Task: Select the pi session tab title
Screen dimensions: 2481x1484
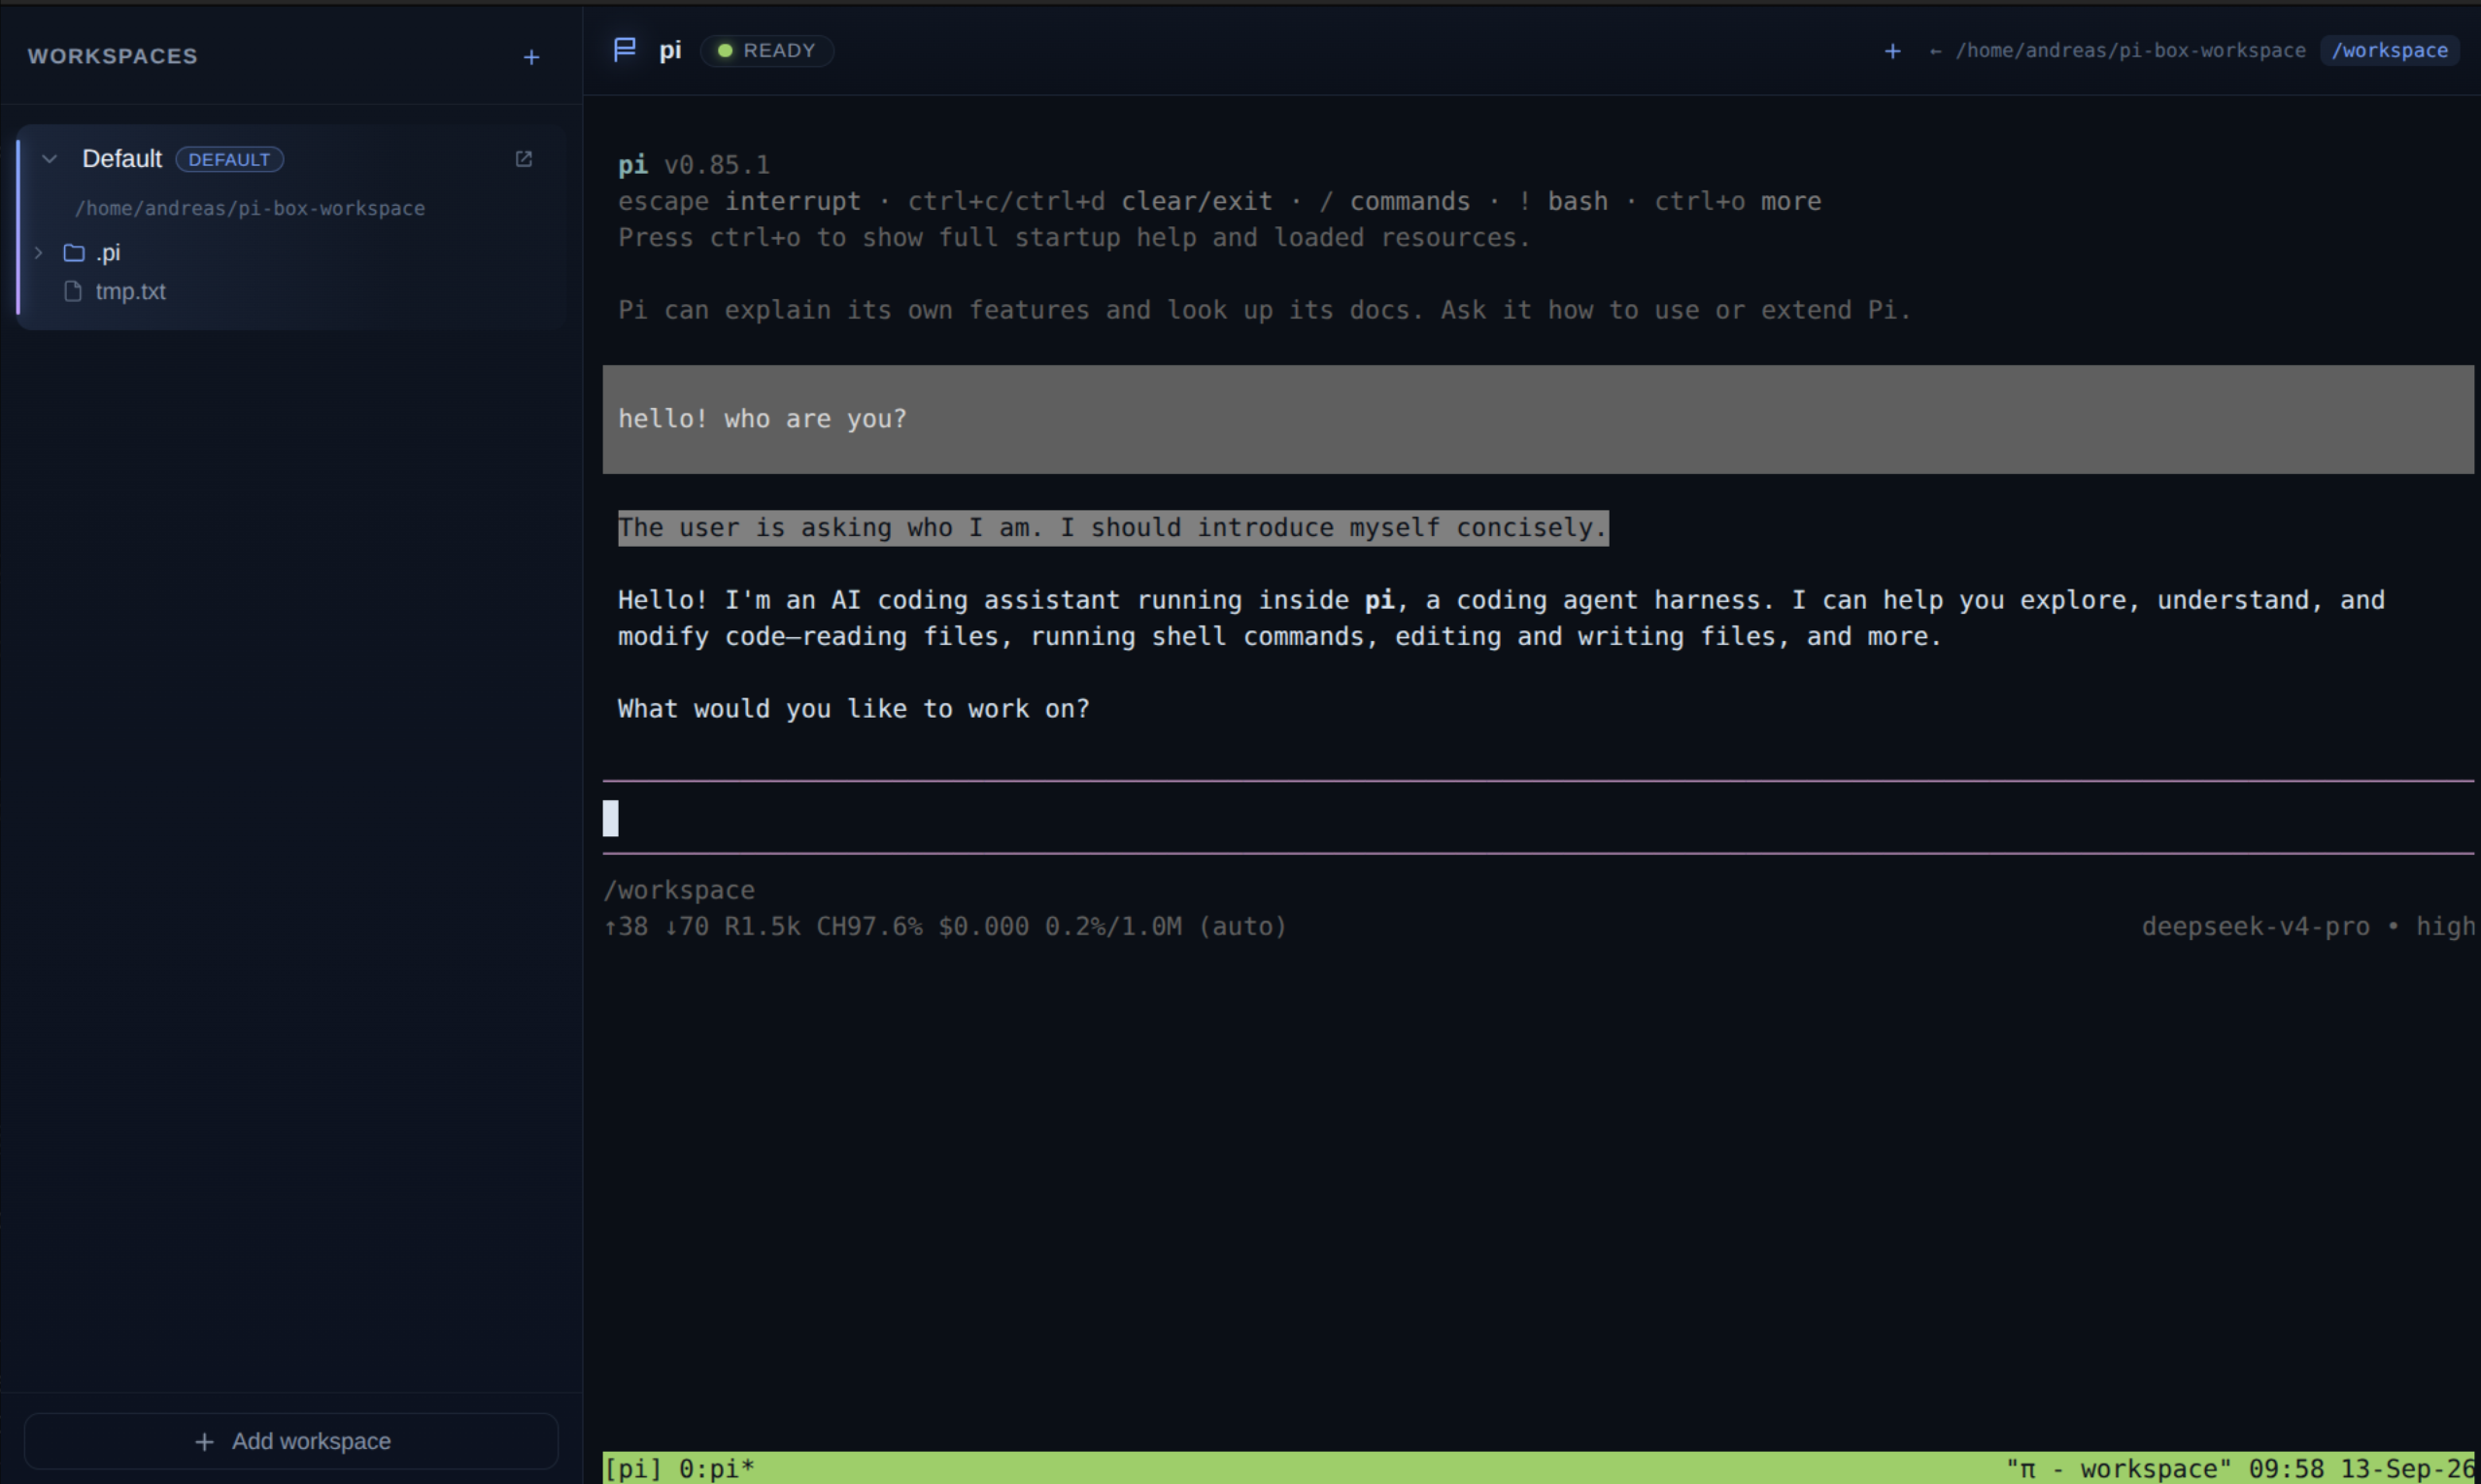Action: [x=670, y=50]
